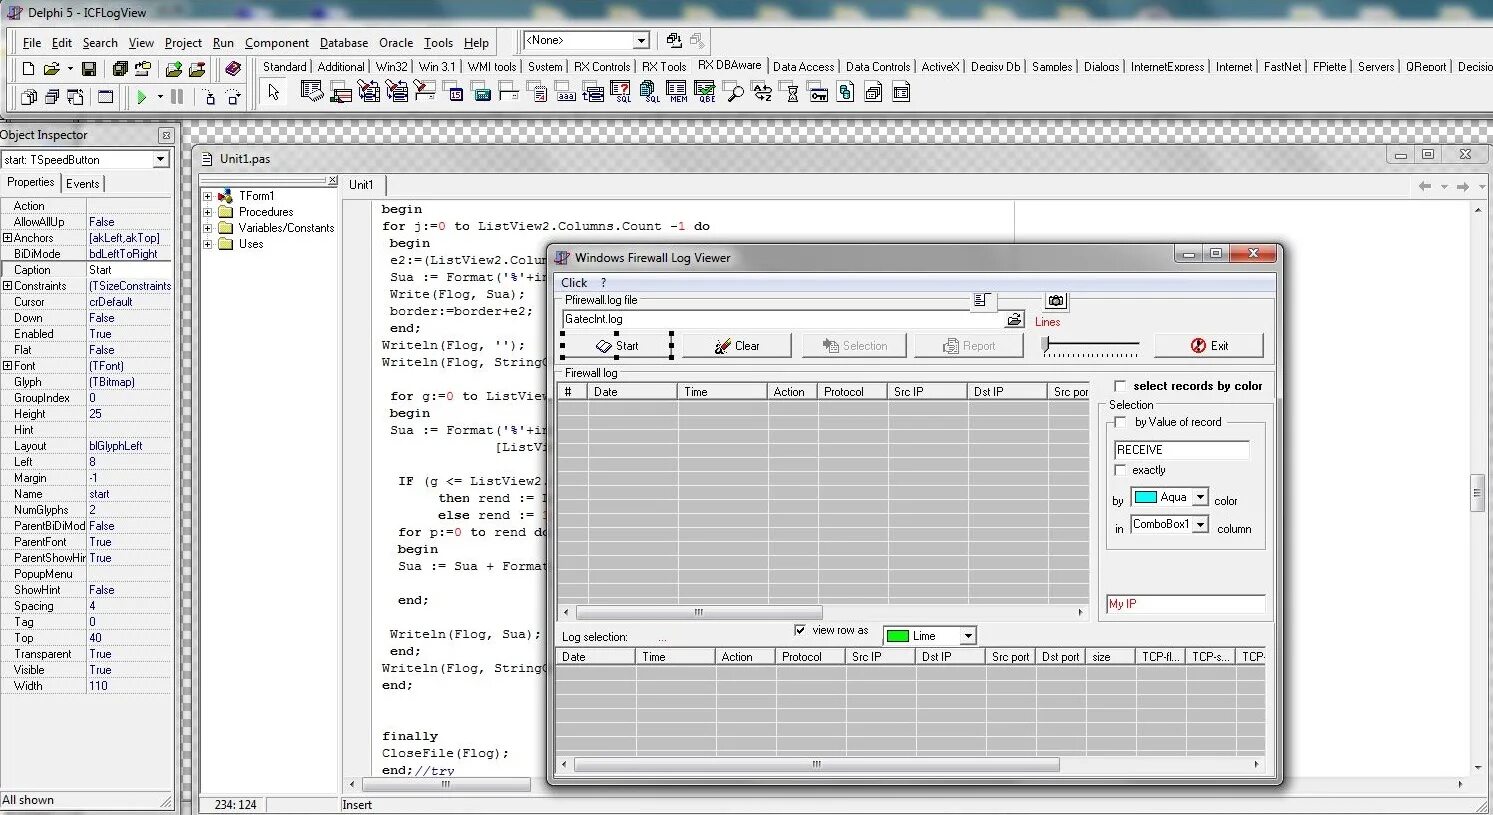
Task: Click the GatecInt.log path input field
Action: 782,319
